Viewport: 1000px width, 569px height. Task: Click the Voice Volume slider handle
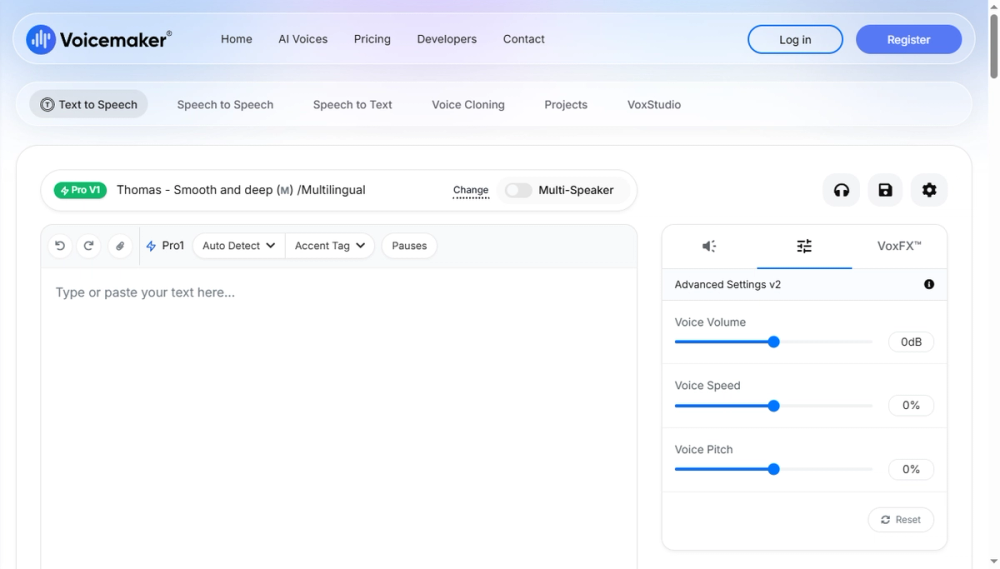(x=774, y=342)
